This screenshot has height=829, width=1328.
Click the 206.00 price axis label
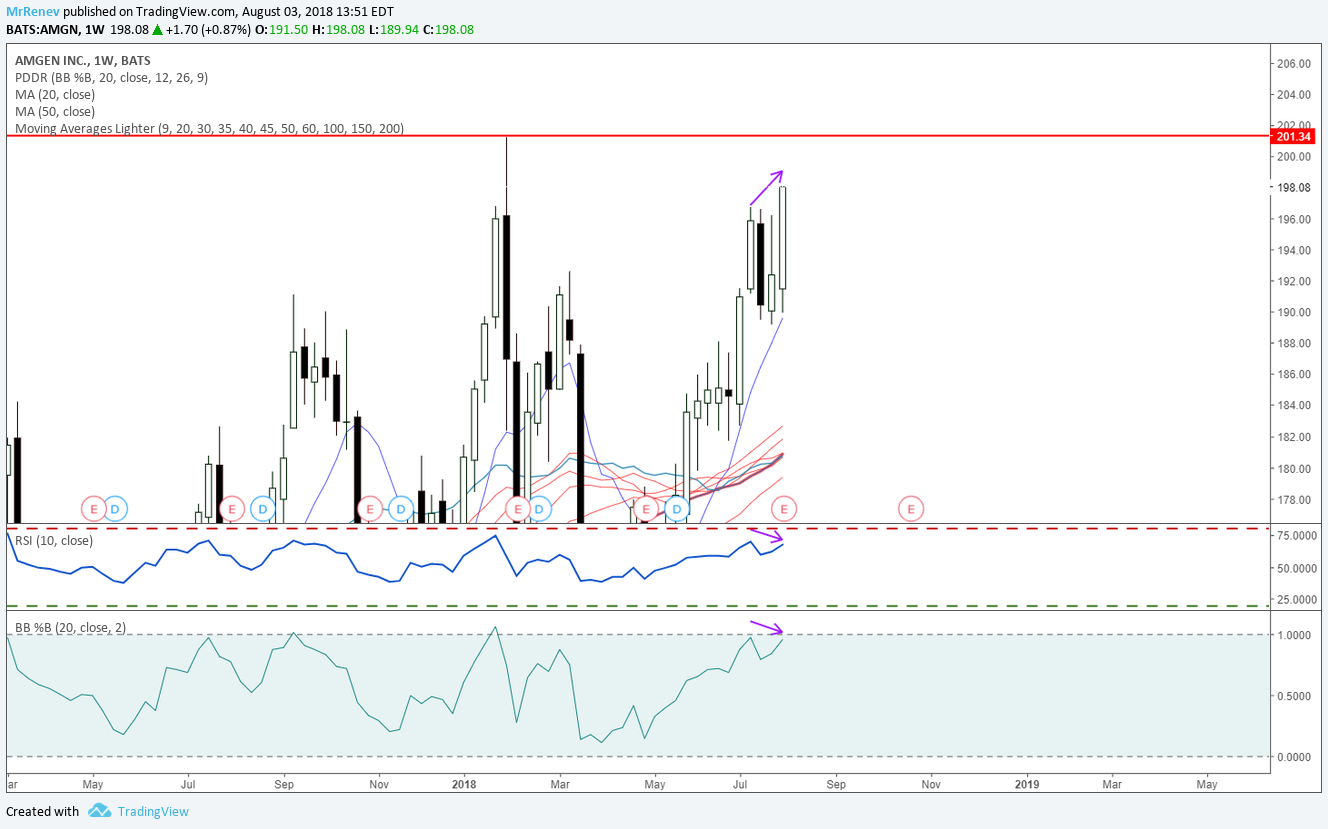[x=1294, y=63]
